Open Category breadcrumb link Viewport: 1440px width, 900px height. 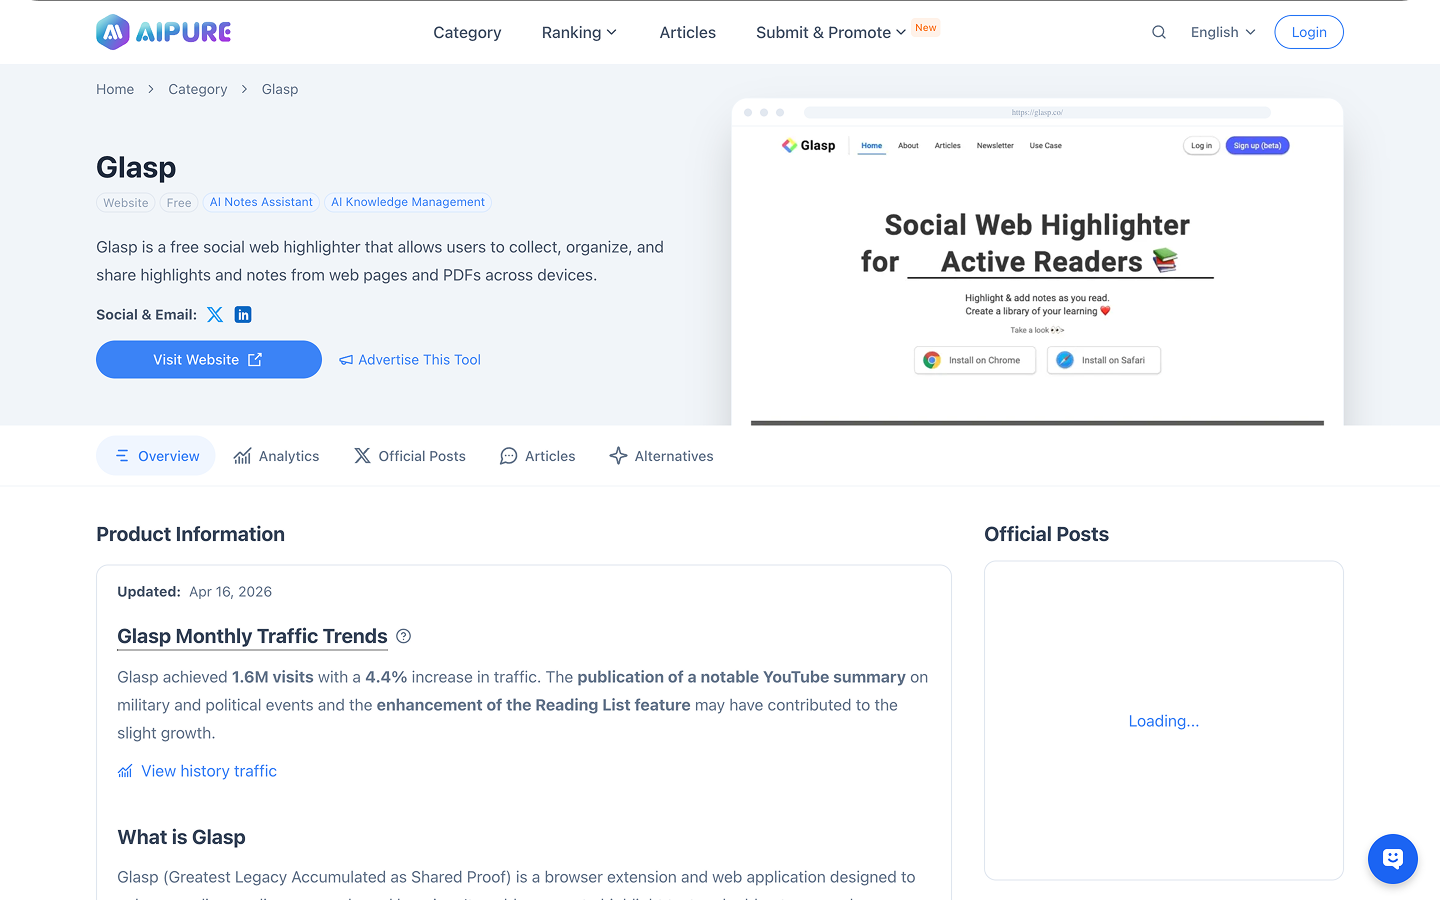198,89
